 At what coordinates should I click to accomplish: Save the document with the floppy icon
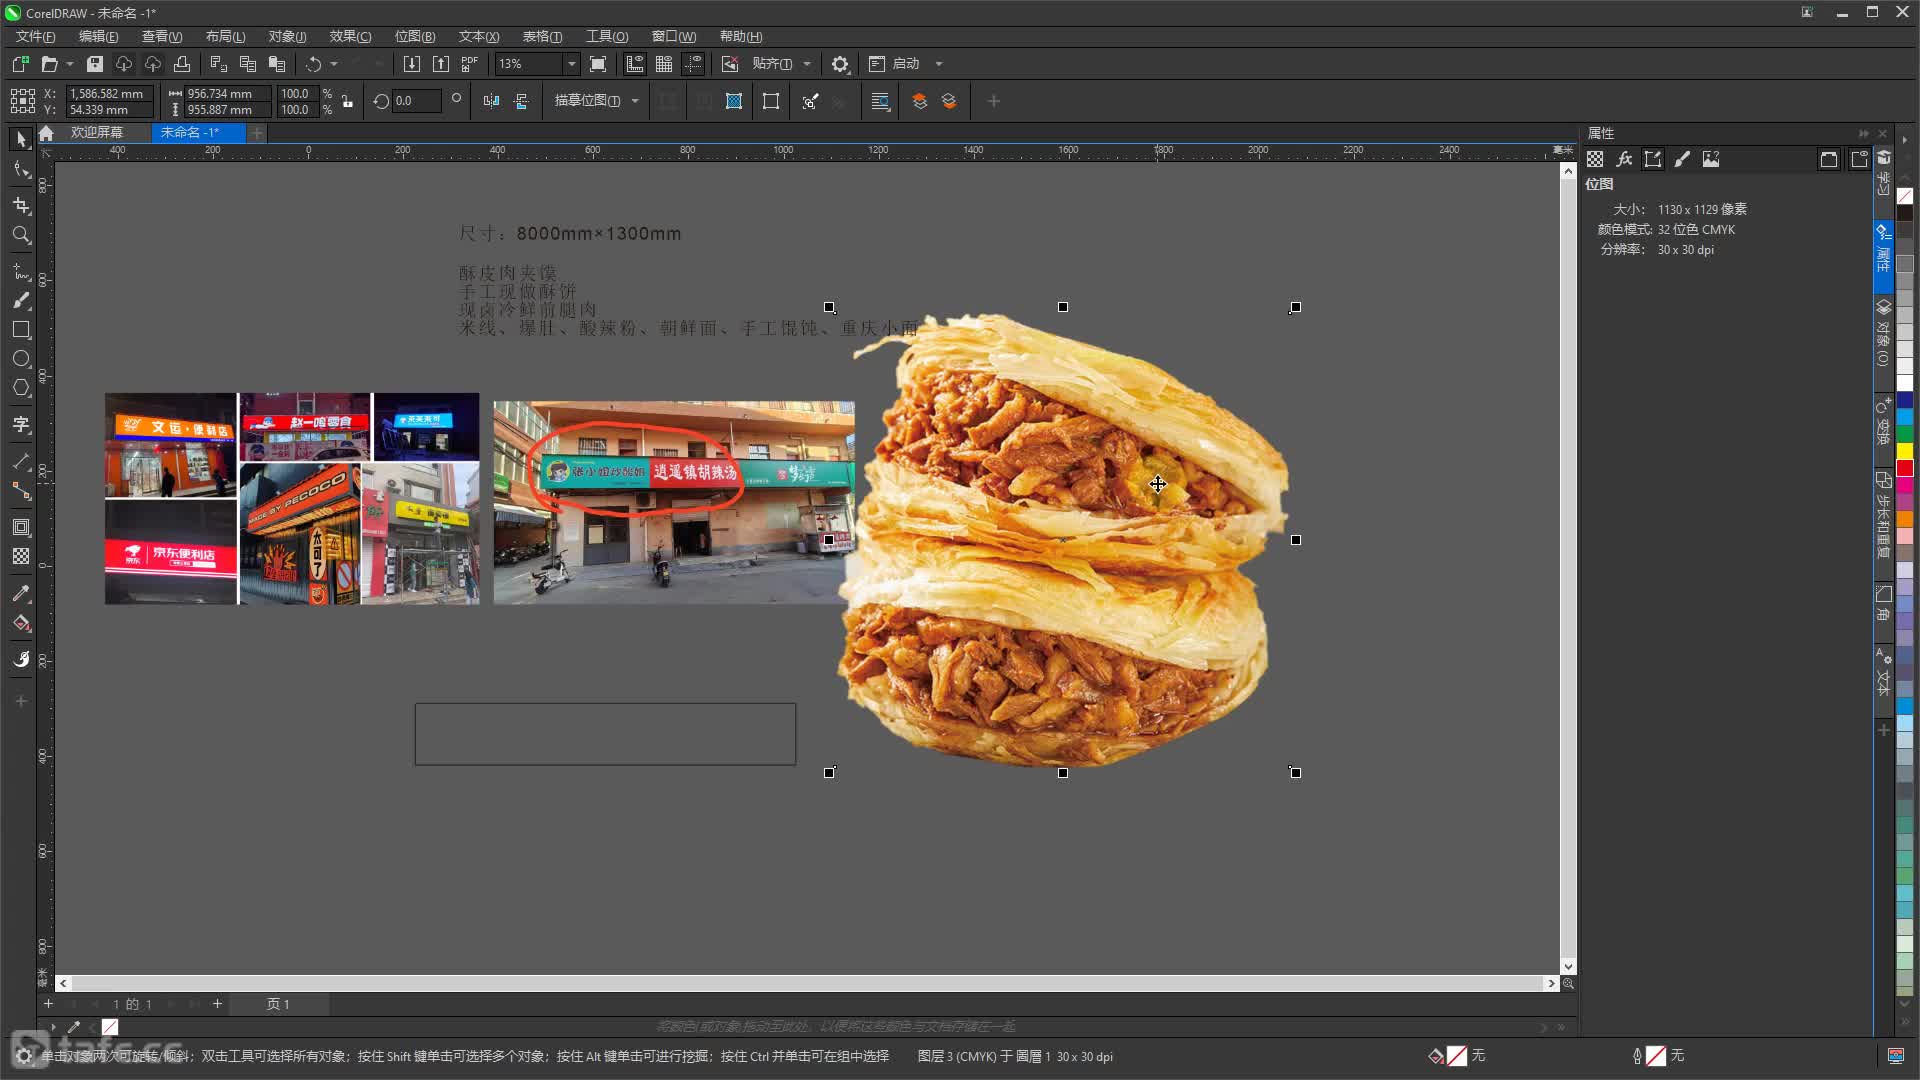[x=95, y=64]
